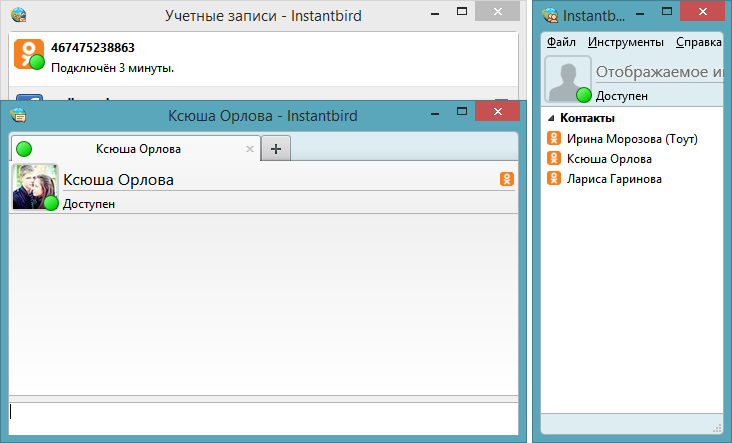Screen dimensions: 732x443
Task: Collapse the Контакты group
Action: pyautogui.click(x=551, y=118)
